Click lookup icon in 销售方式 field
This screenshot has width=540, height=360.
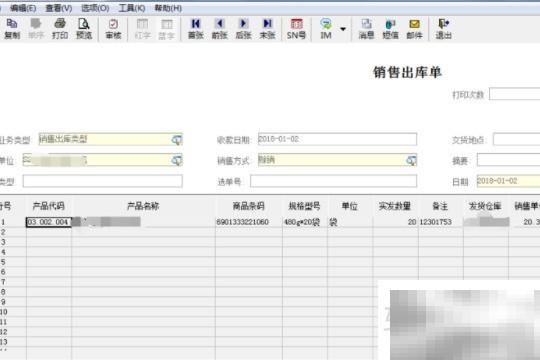[x=411, y=160]
